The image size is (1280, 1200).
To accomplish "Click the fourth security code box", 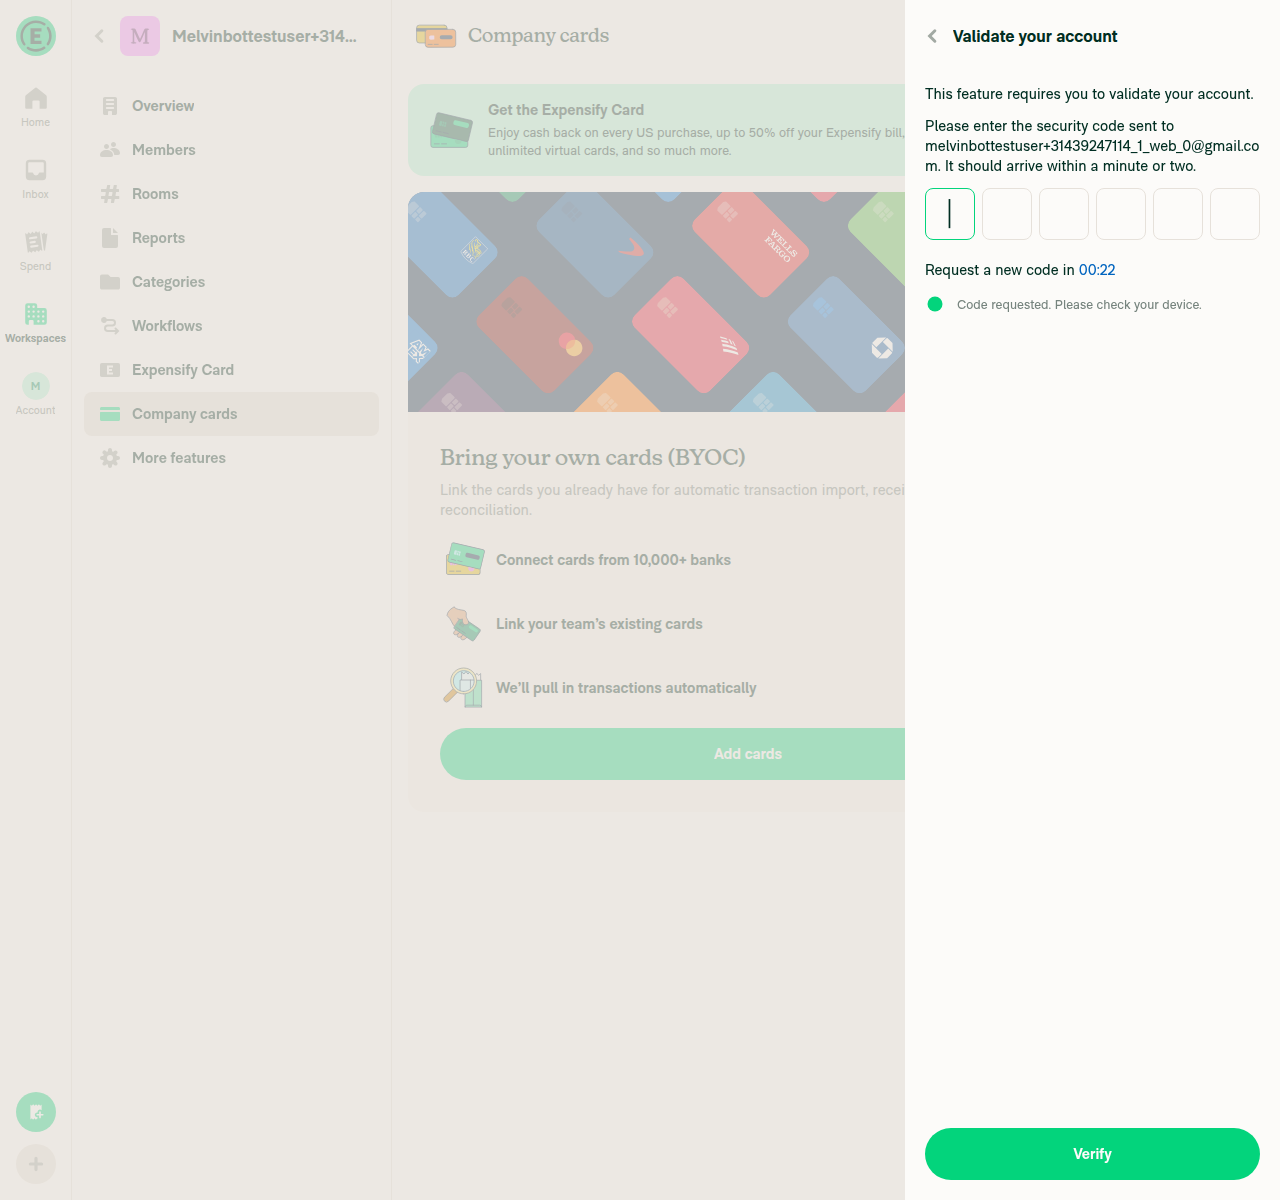I will (1121, 214).
